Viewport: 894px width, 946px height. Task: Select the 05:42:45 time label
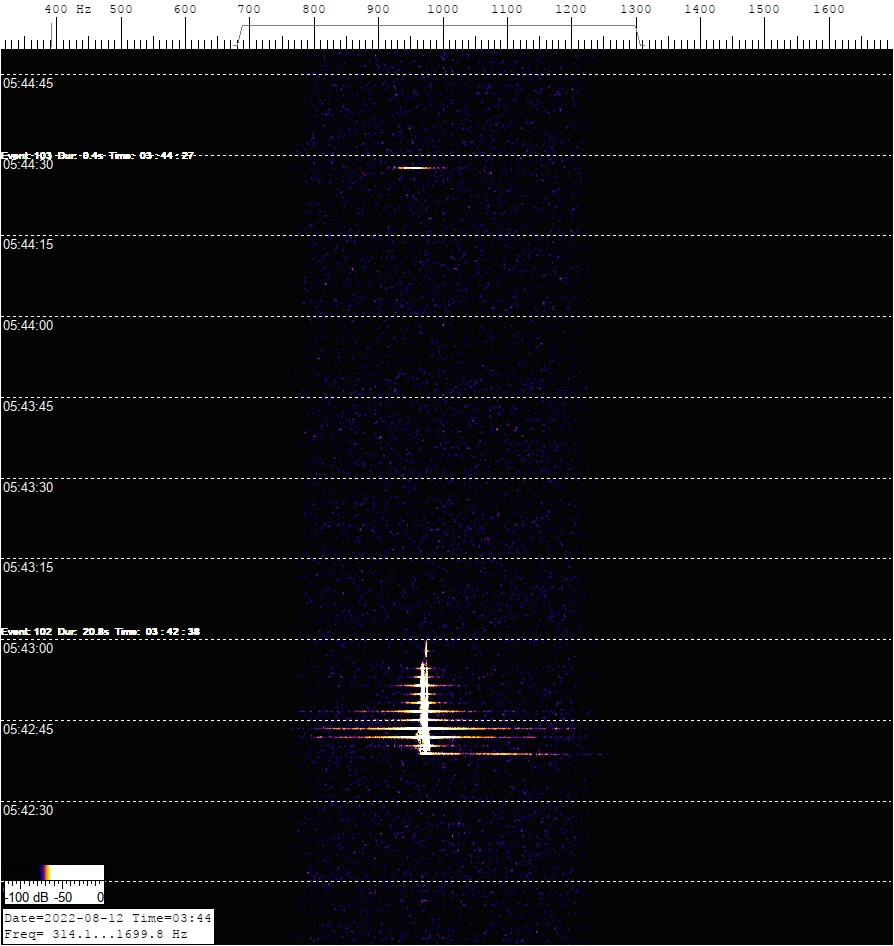coord(28,729)
